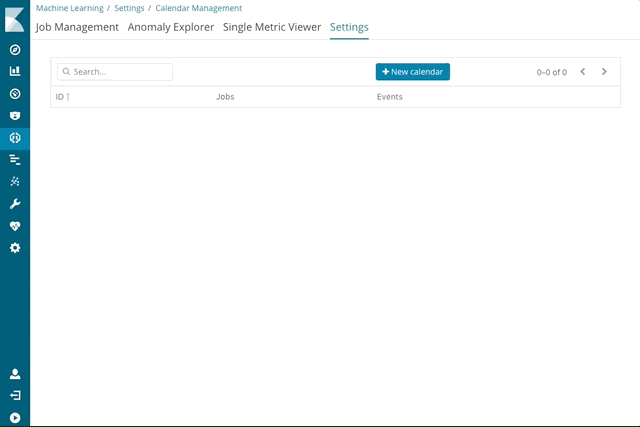Open Visualize via the bar chart icon
640x427 pixels.
pyautogui.click(x=15, y=71)
